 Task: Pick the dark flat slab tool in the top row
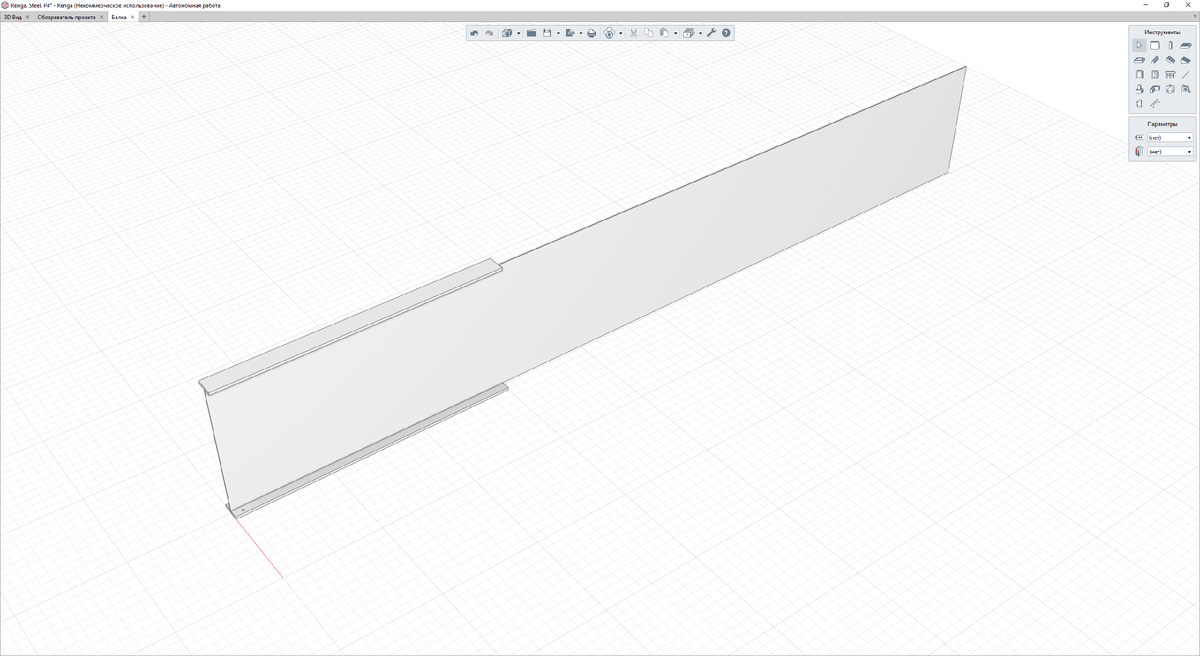1186,45
